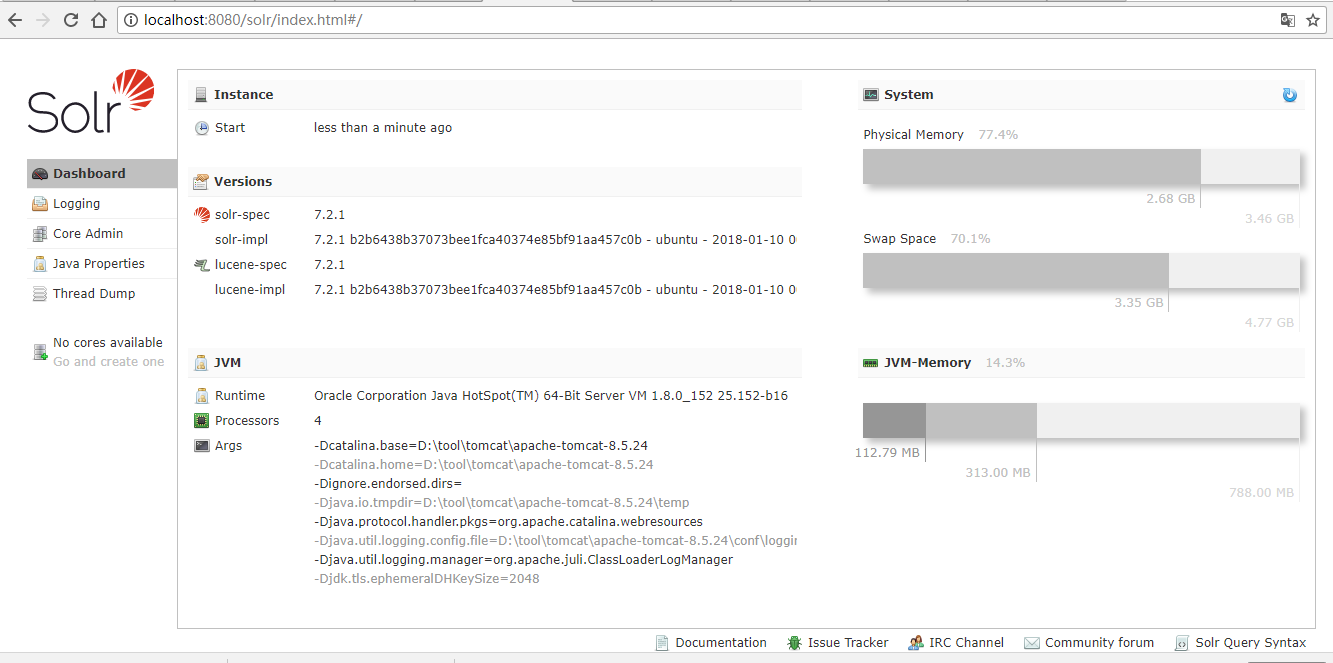
Task: Click the Runtime jar icon
Action: click(x=202, y=396)
